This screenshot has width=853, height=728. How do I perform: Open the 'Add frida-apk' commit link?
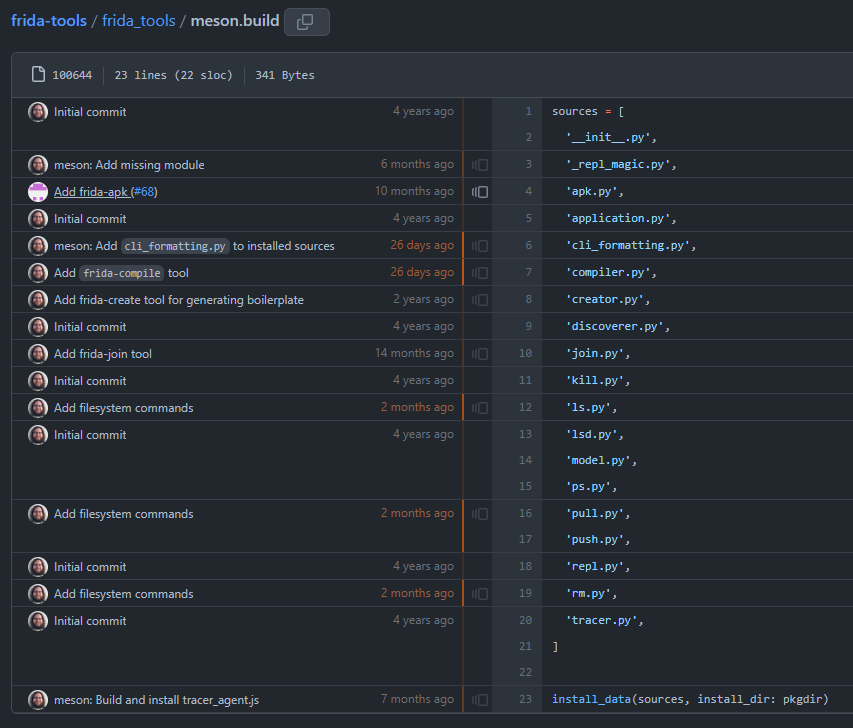click(x=92, y=192)
